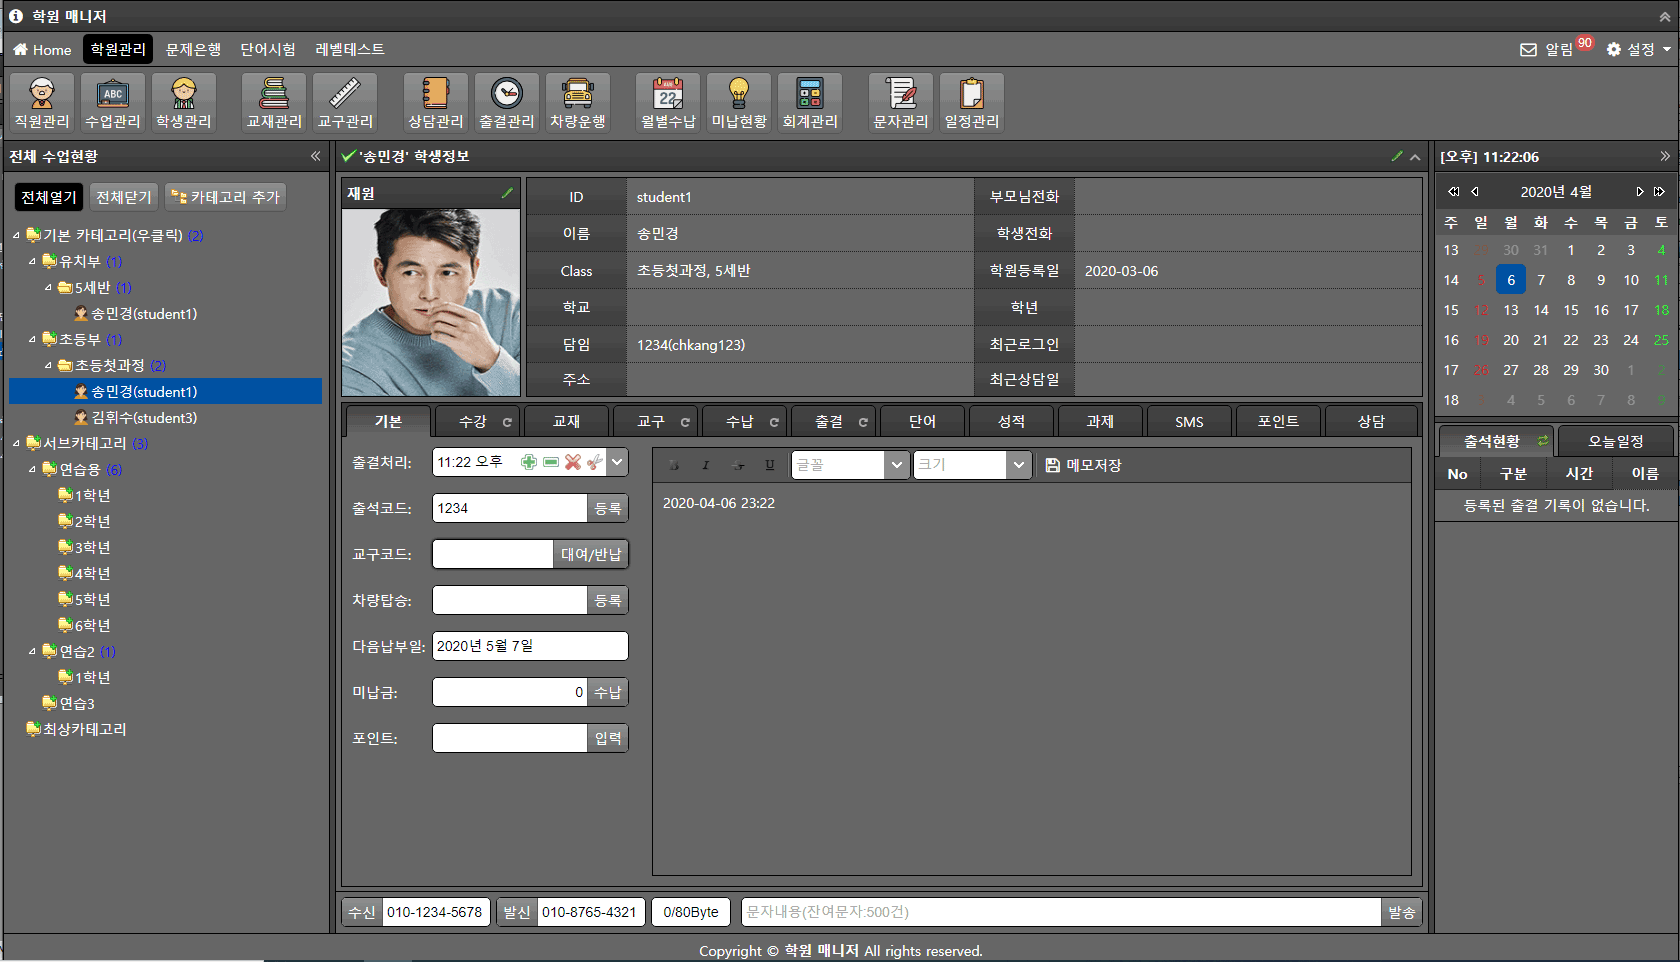The image size is (1680, 962).
Task: Open the 글꼴 font dropdown
Action: 896,465
